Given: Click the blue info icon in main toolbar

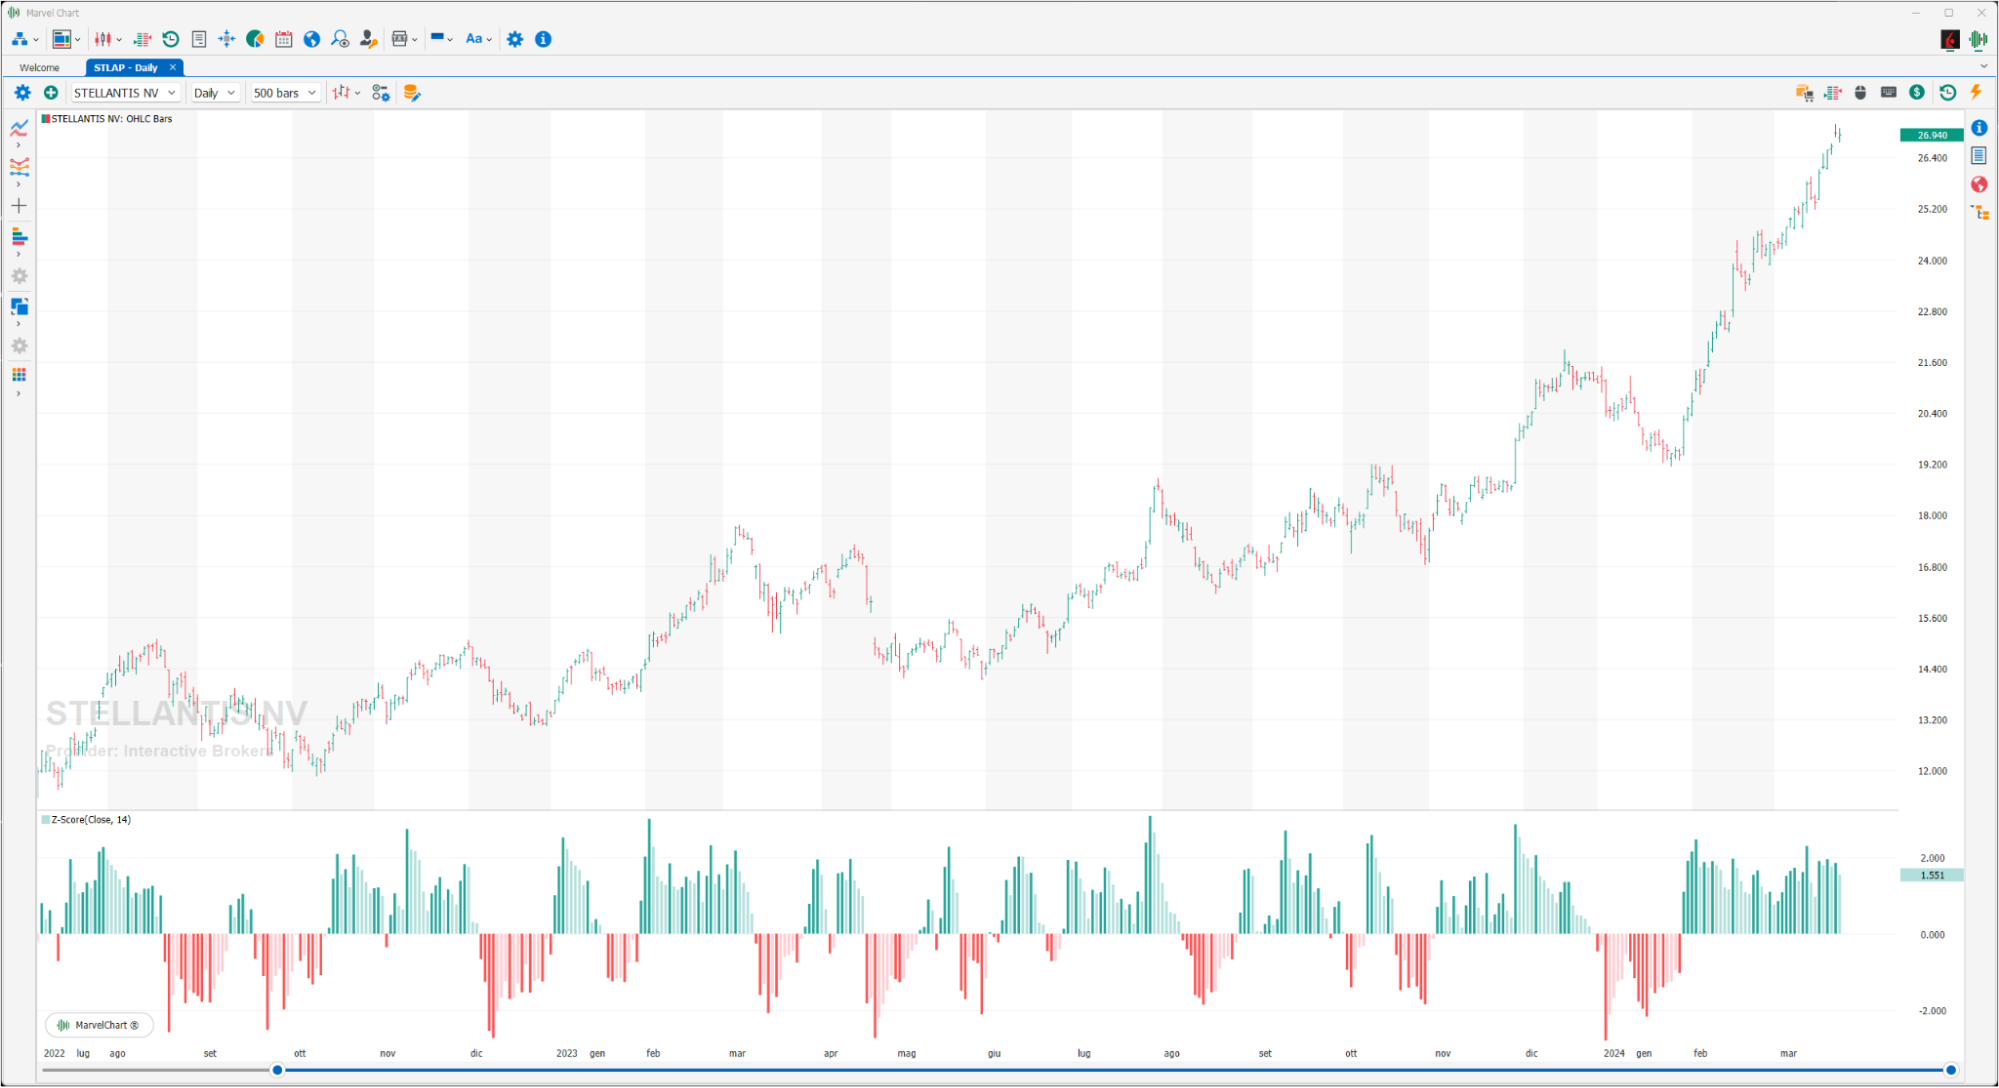Looking at the screenshot, I should click(x=543, y=39).
